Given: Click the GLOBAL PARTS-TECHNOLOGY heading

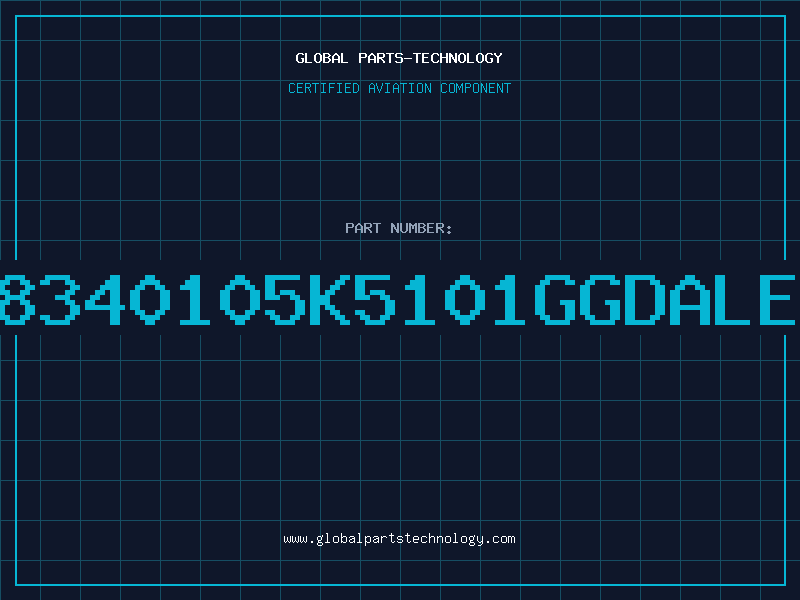Looking at the screenshot, I should [x=399, y=58].
